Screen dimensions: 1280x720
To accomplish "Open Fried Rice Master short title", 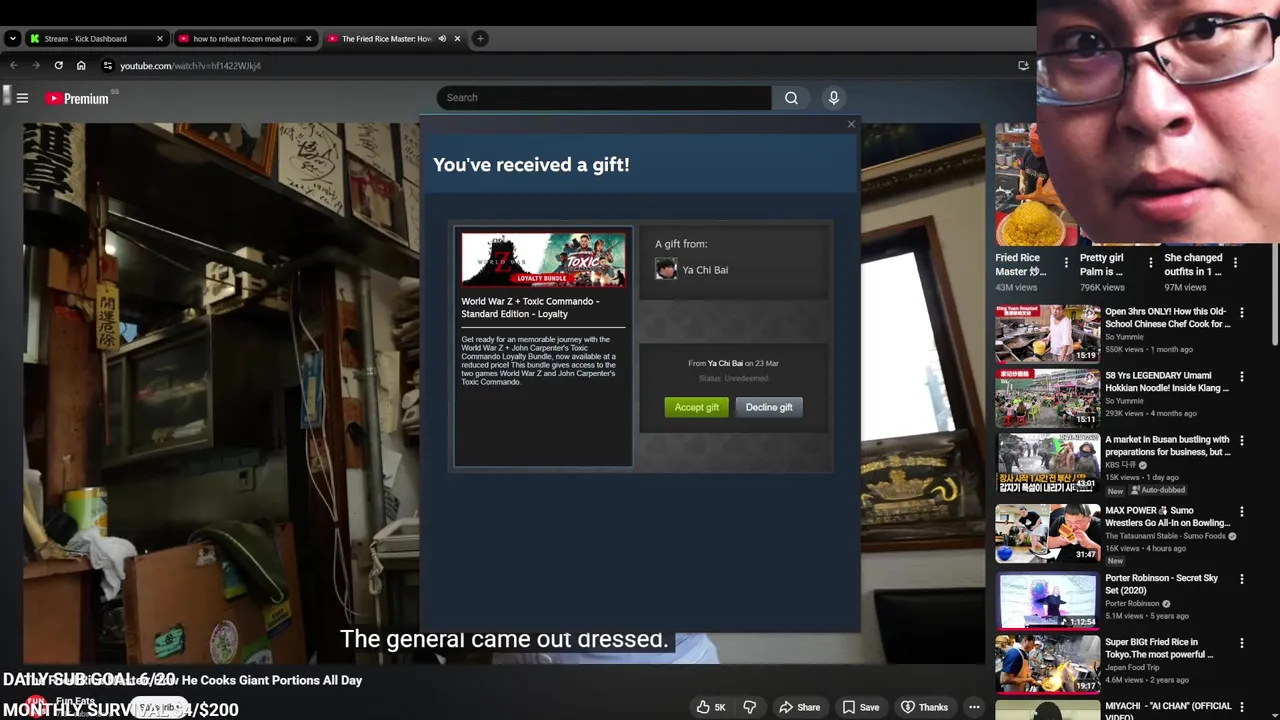I will tap(1021, 264).
